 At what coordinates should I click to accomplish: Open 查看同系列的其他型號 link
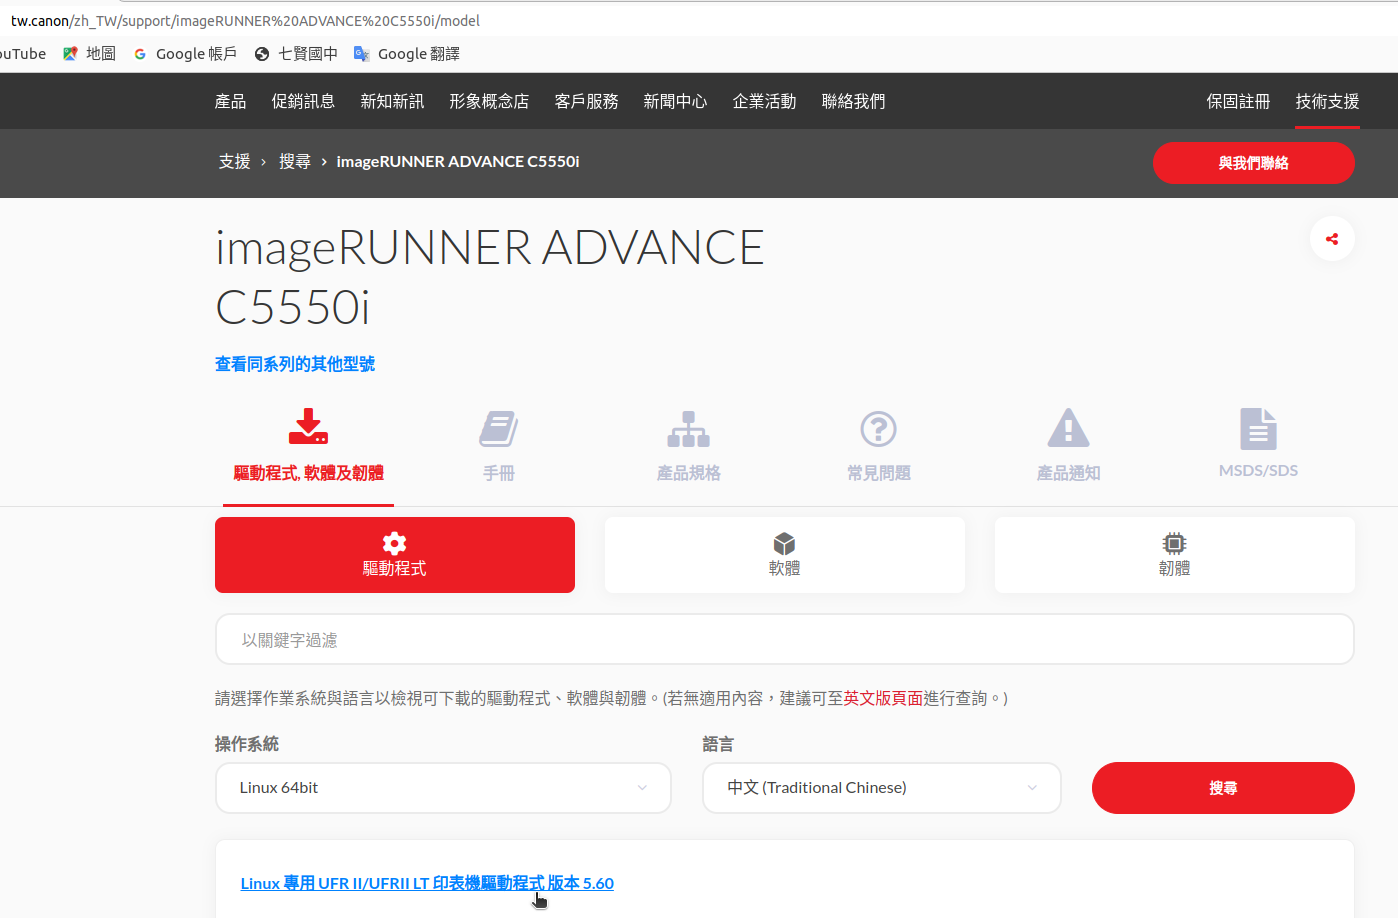pos(295,364)
